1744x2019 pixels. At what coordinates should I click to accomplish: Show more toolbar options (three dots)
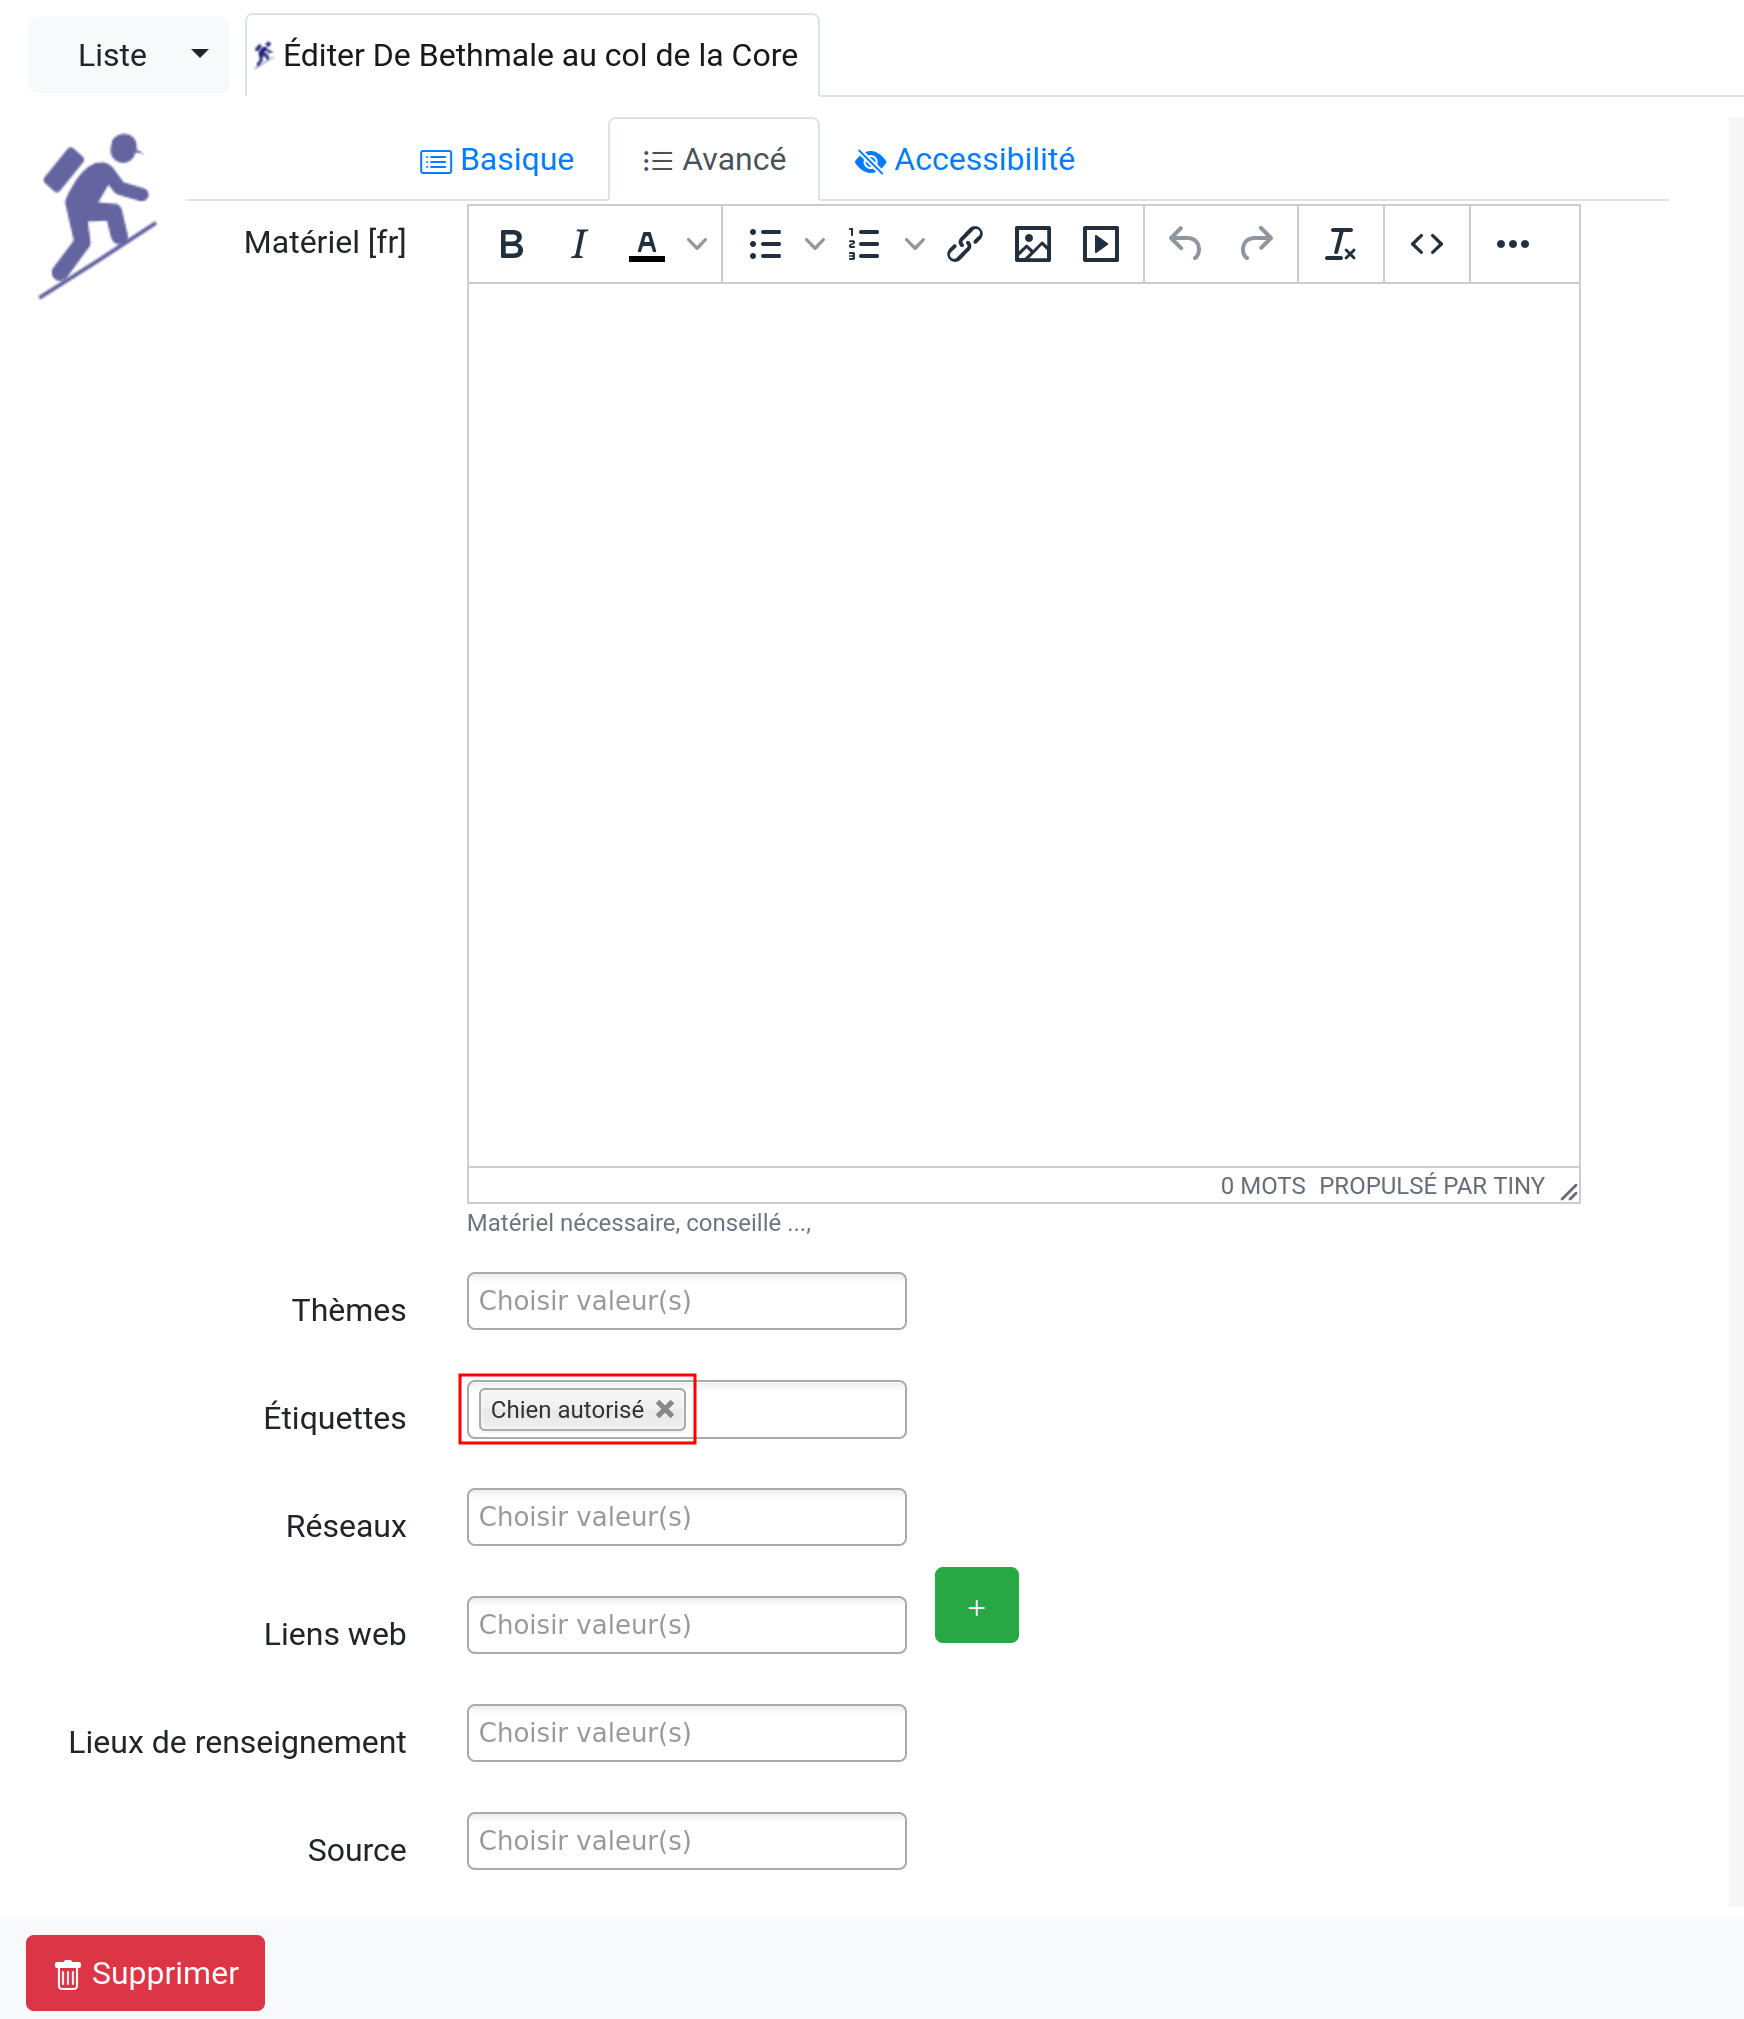point(1513,244)
